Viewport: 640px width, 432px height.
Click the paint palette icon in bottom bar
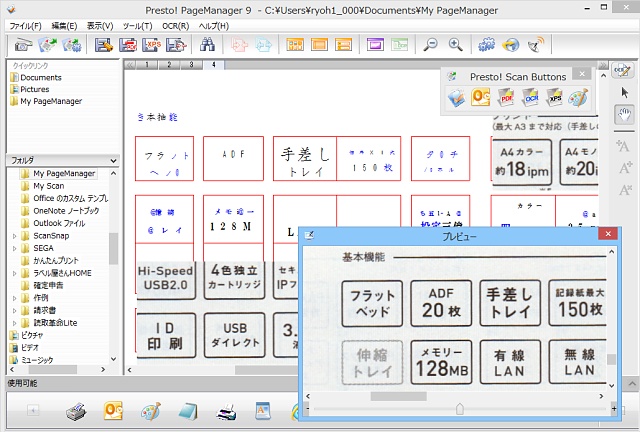pos(151,411)
